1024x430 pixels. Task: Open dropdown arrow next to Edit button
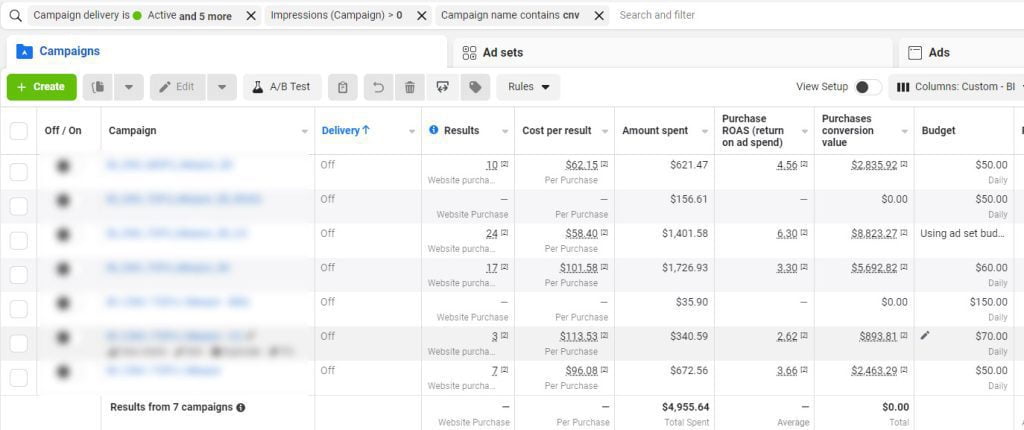click(222, 87)
